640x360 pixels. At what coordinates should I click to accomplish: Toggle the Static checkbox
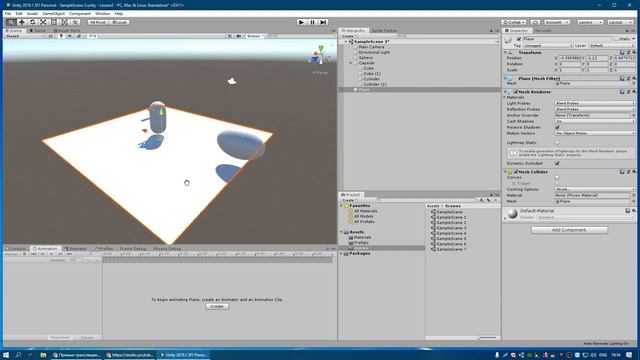(617, 39)
